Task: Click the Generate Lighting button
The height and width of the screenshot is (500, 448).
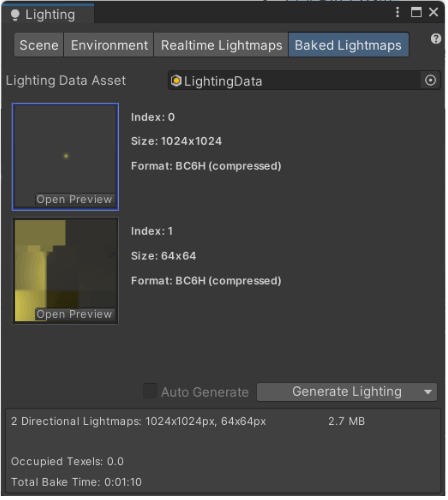Action: coord(348,393)
